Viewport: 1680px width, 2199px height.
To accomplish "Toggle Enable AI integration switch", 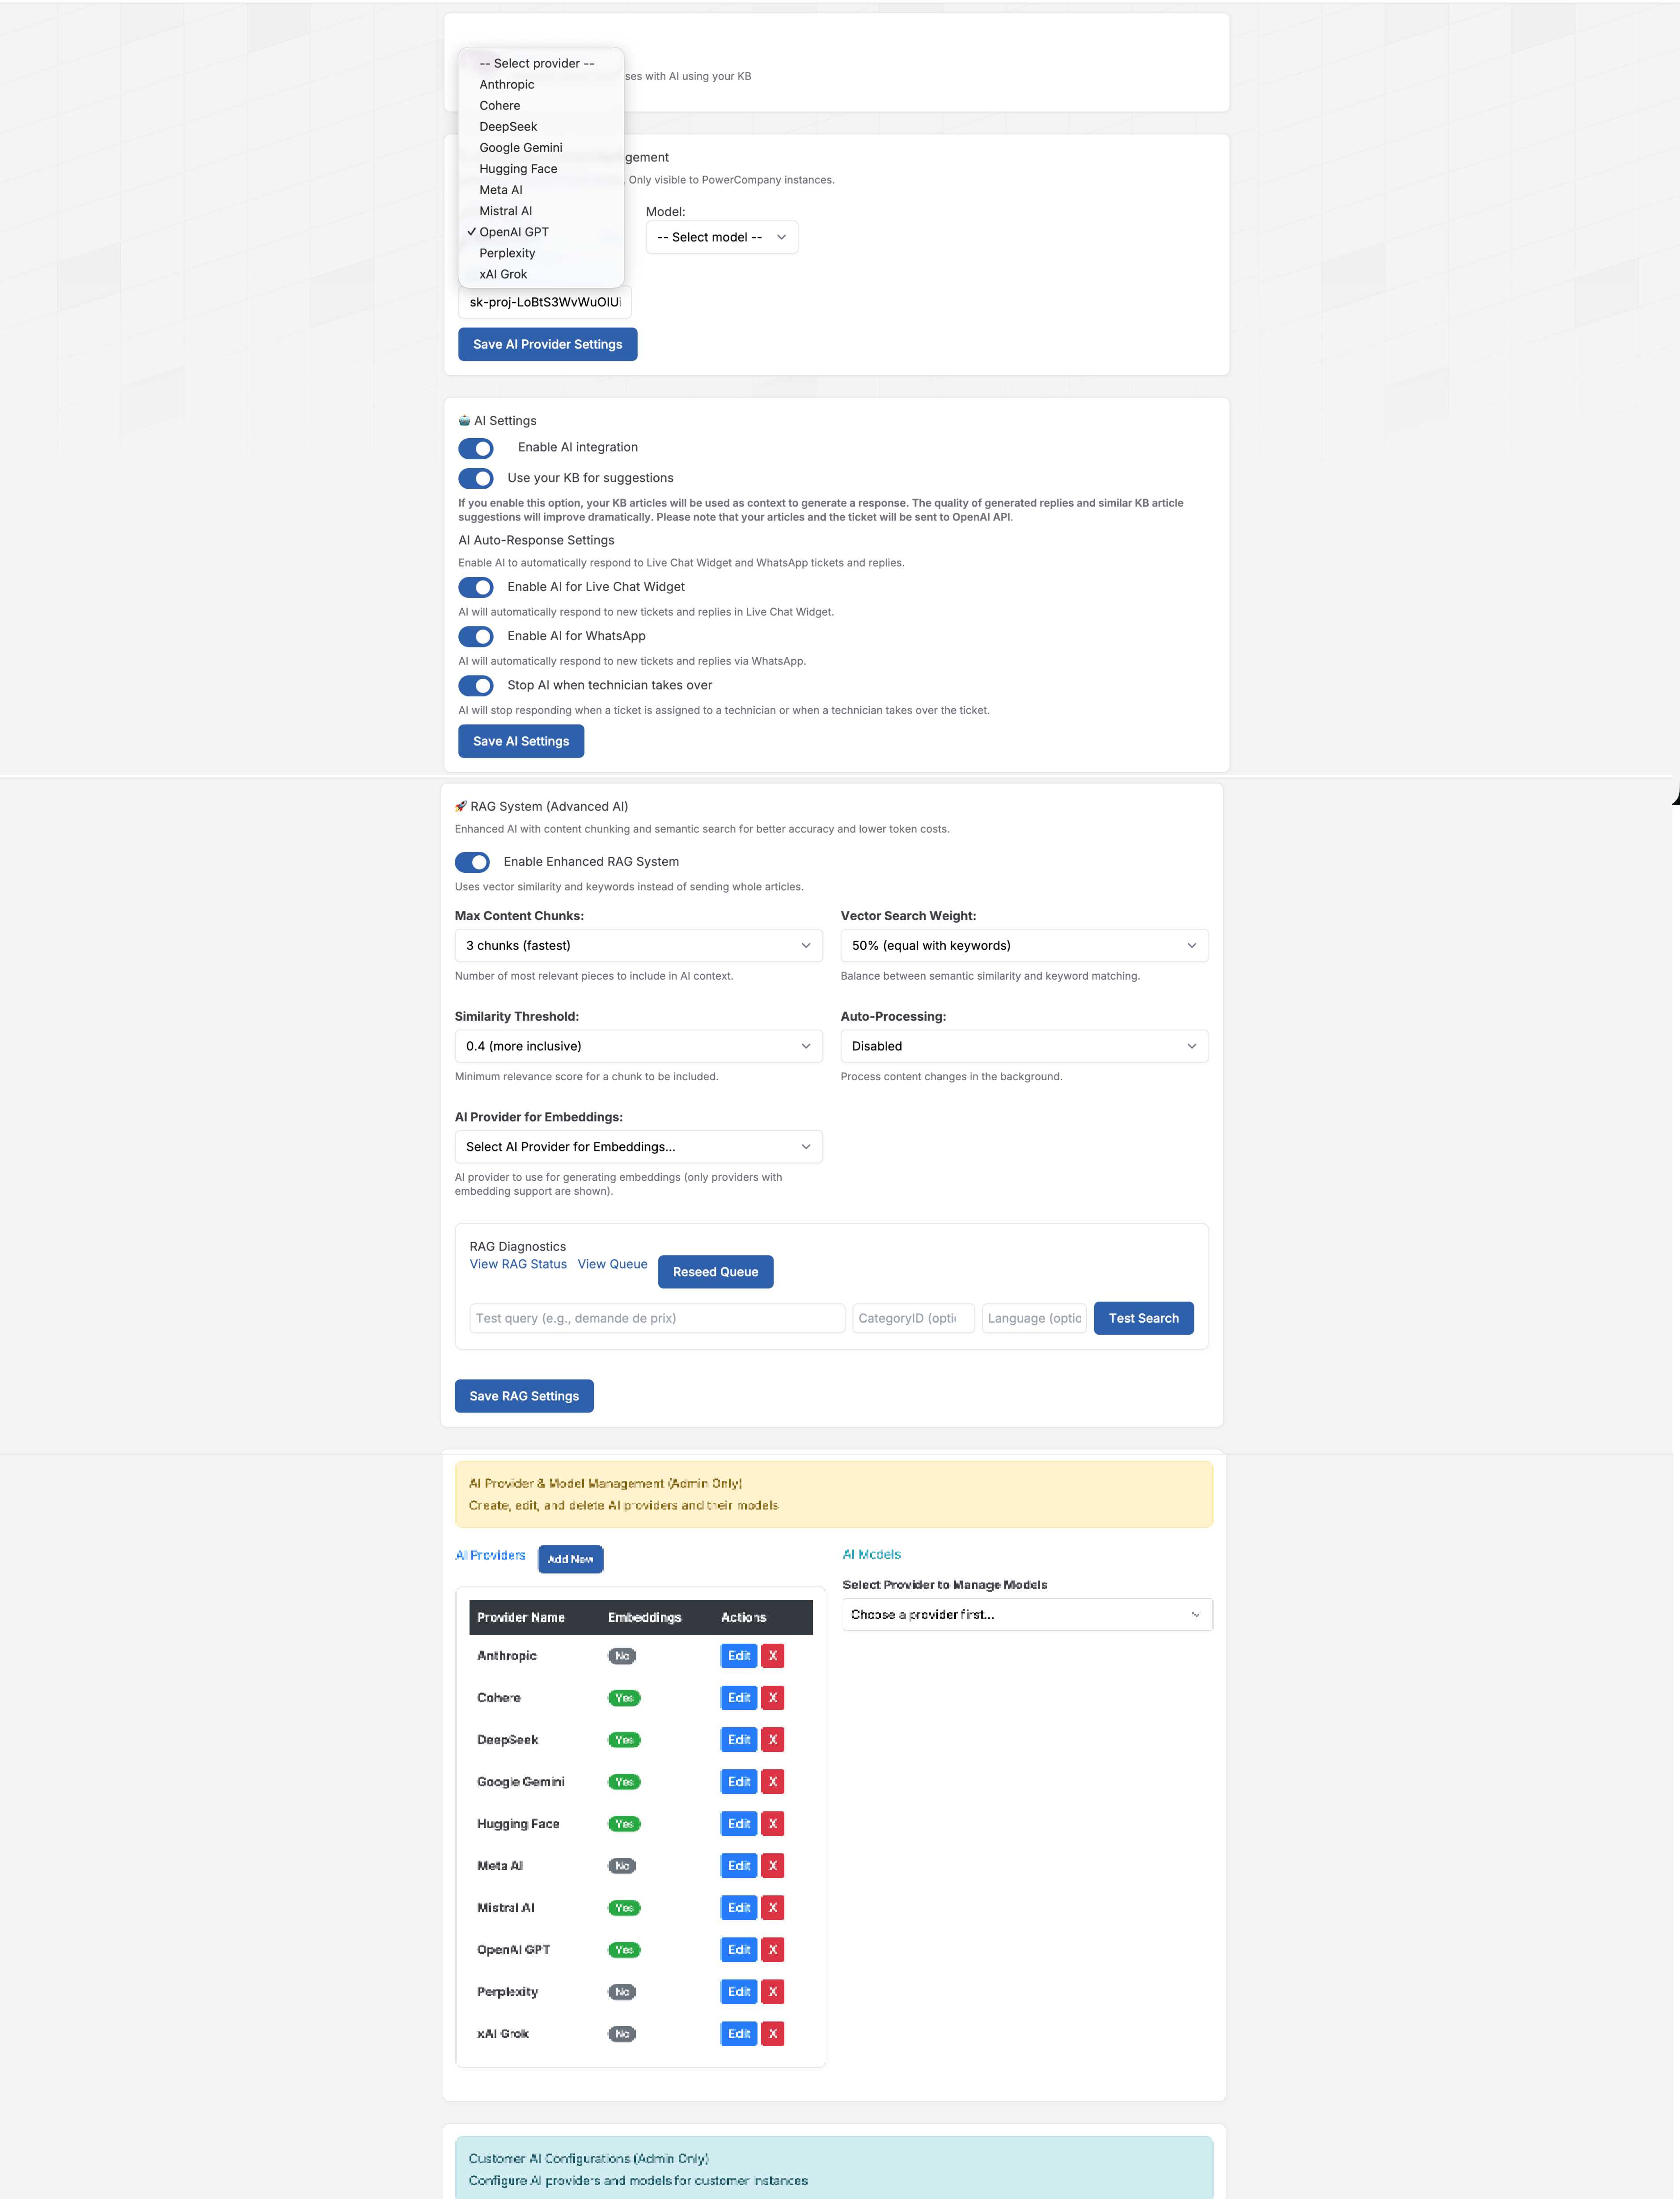I will 476,448.
